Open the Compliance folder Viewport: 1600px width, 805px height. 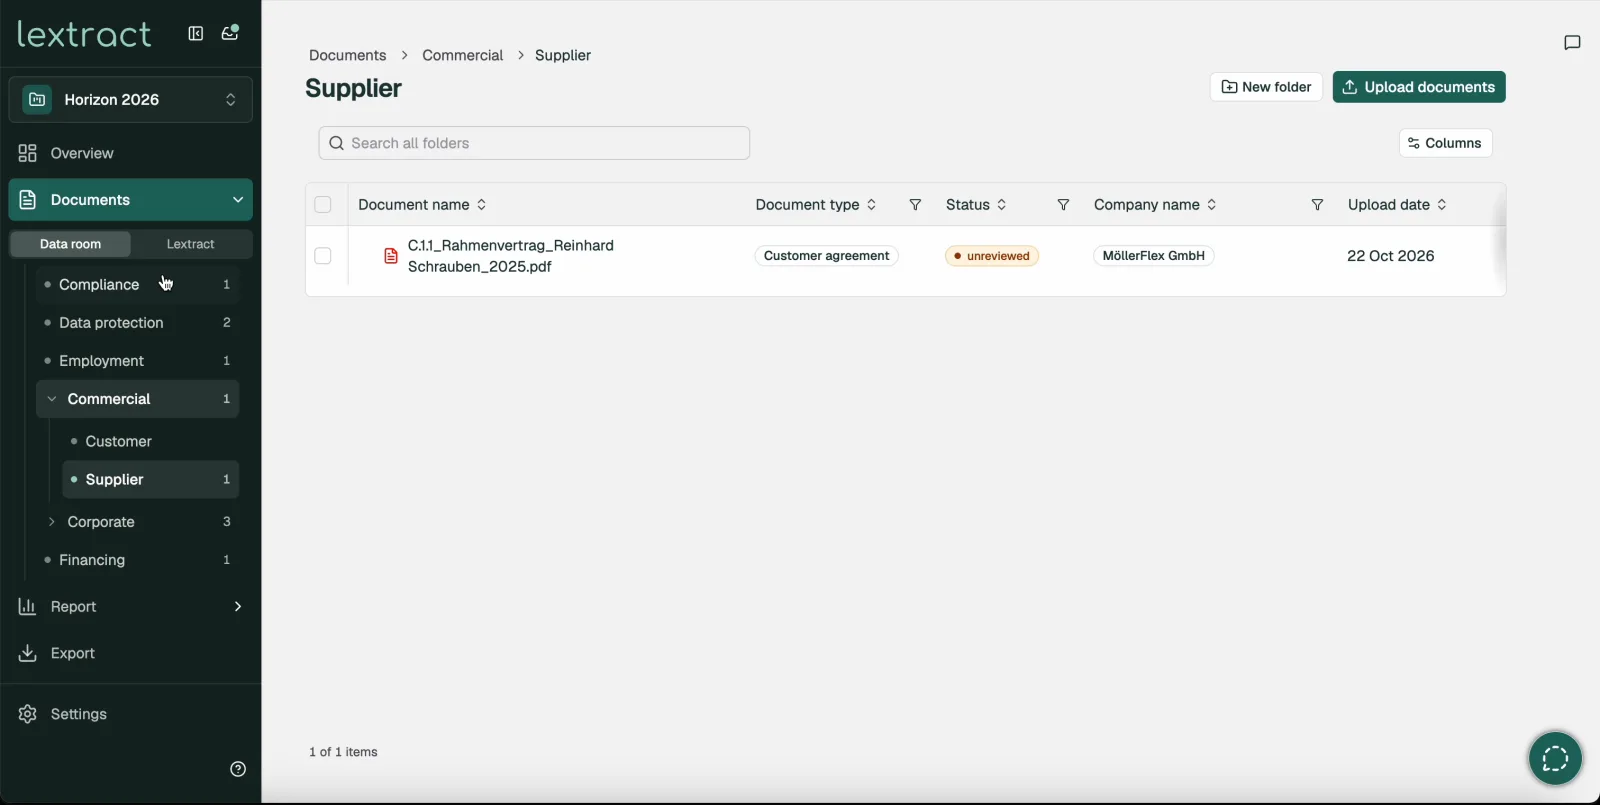(x=137, y=285)
